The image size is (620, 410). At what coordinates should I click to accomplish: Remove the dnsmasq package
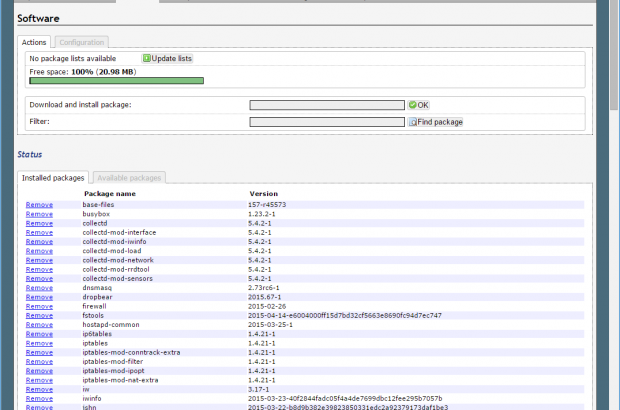tap(39, 287)
